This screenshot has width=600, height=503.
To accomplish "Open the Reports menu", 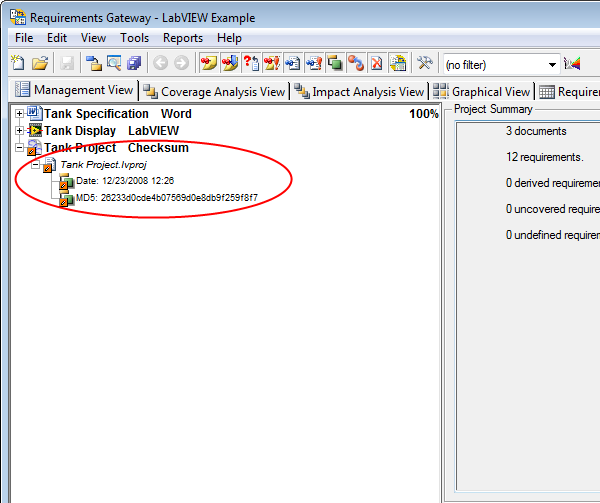I will 183,38.
